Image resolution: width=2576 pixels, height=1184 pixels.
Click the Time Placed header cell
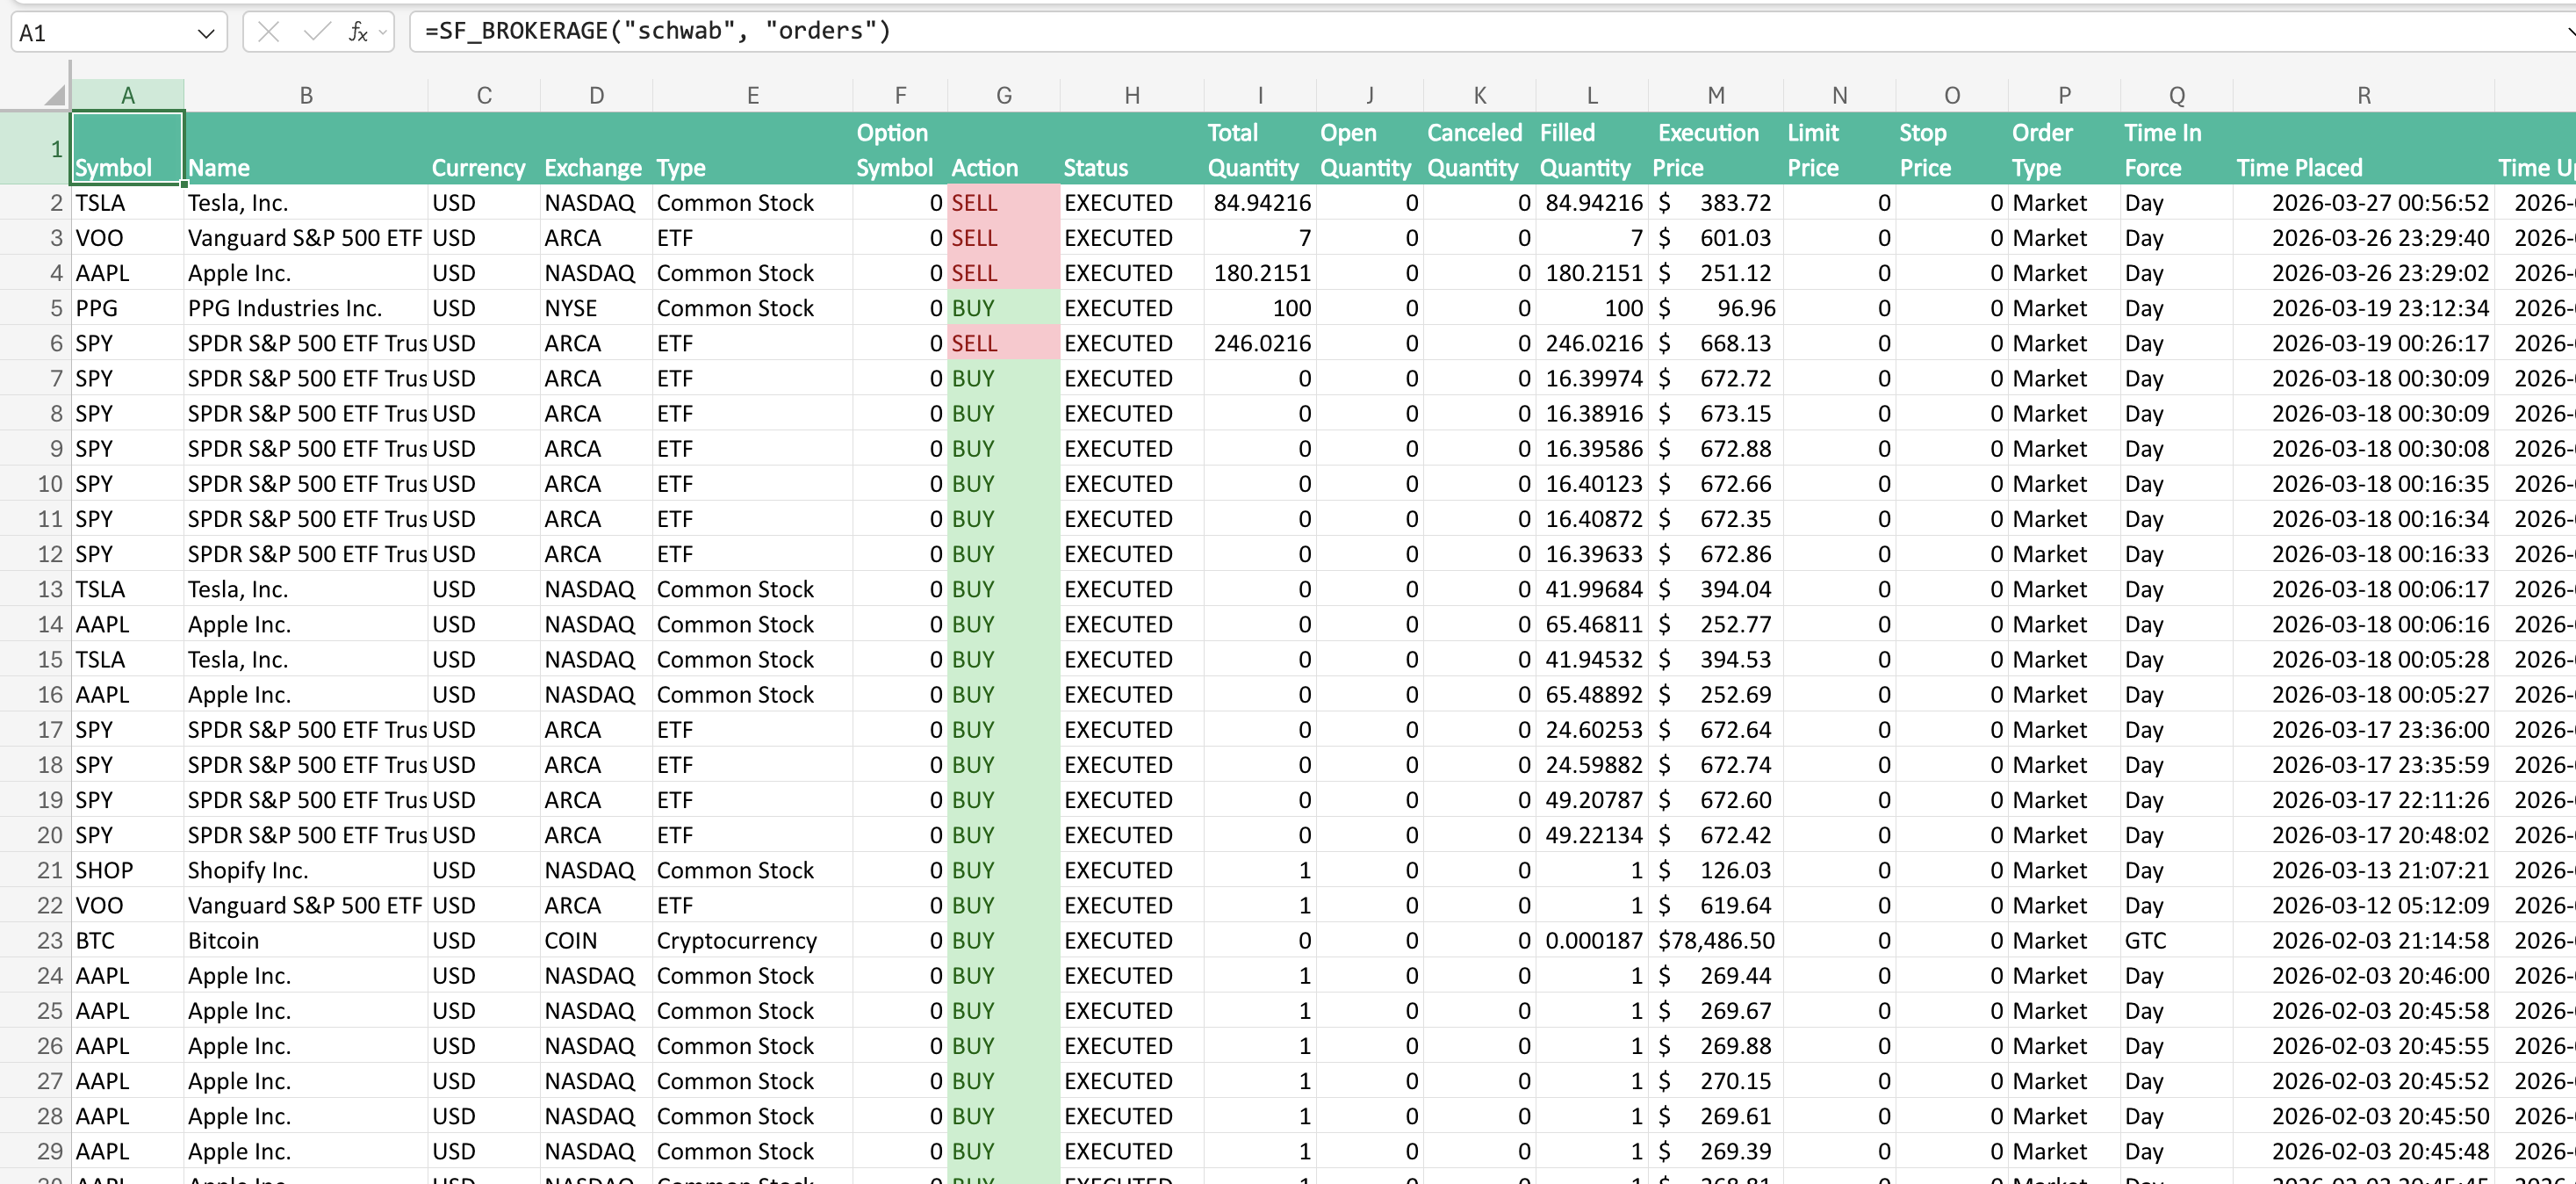pyautogui.click(x=2363, y=148)
